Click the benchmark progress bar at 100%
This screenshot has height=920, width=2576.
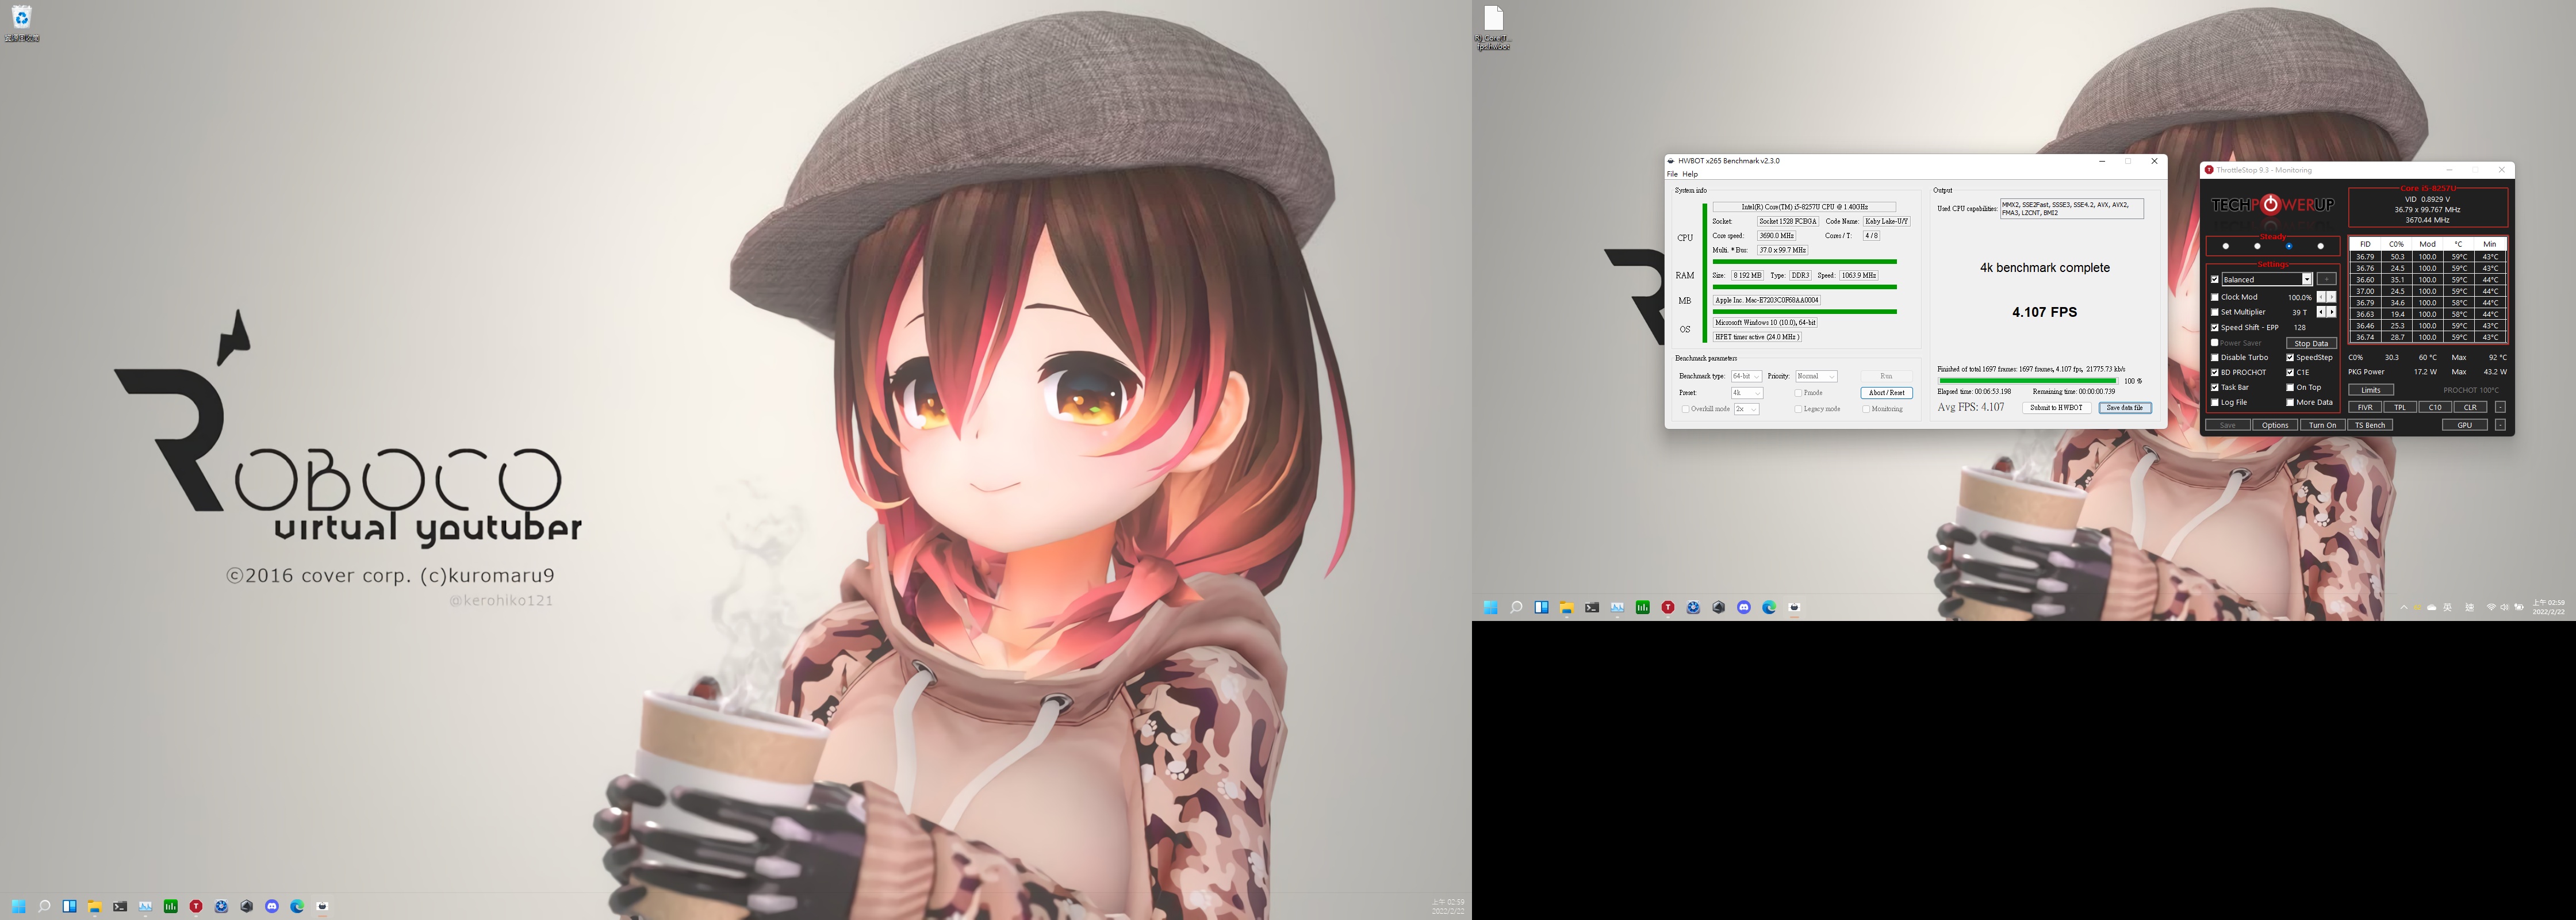2027,381
